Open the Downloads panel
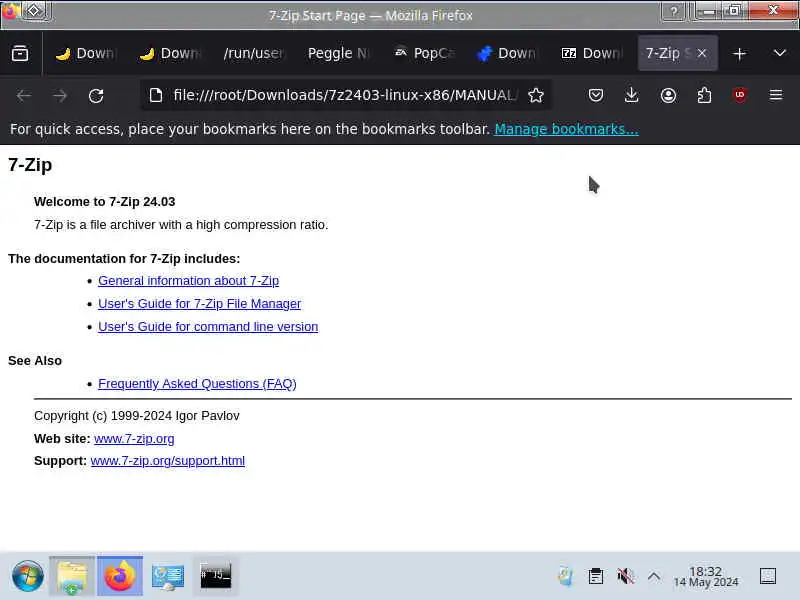 (x=632, y=95)
